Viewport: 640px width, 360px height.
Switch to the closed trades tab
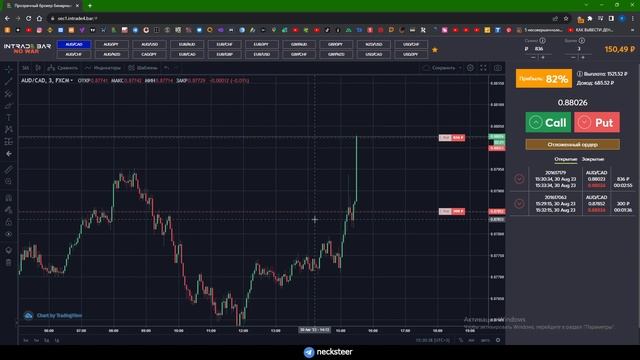click(x=593, y=159)
